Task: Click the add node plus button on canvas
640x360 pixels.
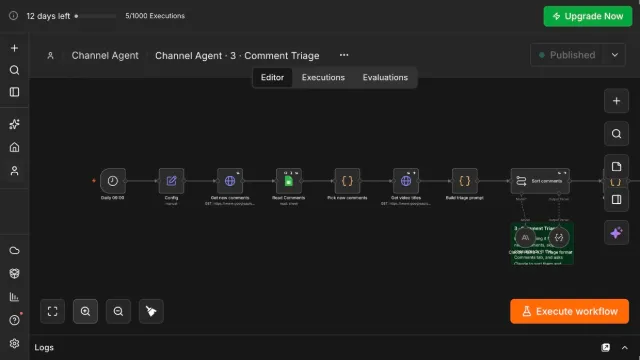Action: (616, 101)
